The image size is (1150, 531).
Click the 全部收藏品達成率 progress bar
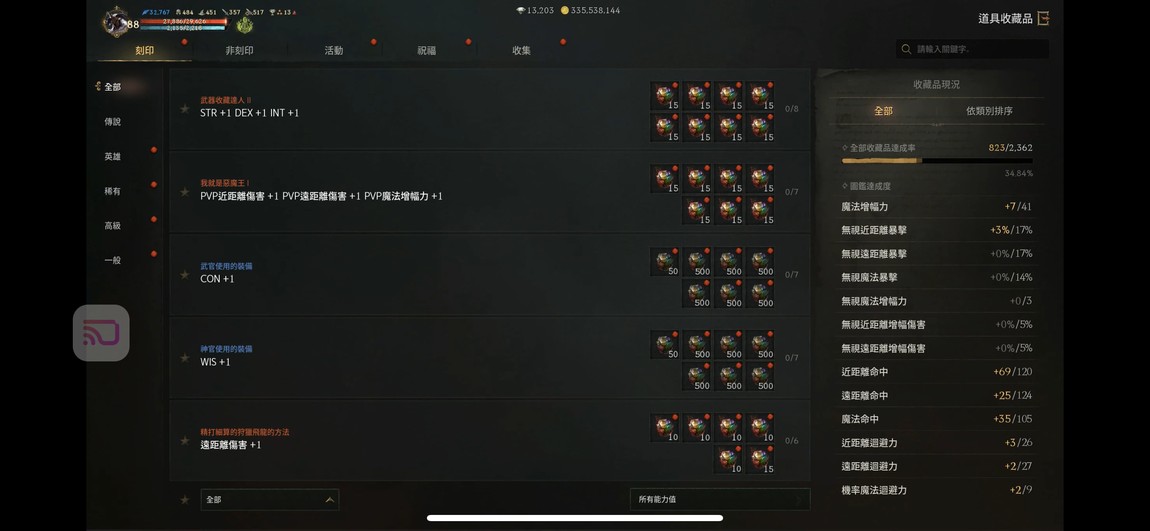[x=937, y=161]
